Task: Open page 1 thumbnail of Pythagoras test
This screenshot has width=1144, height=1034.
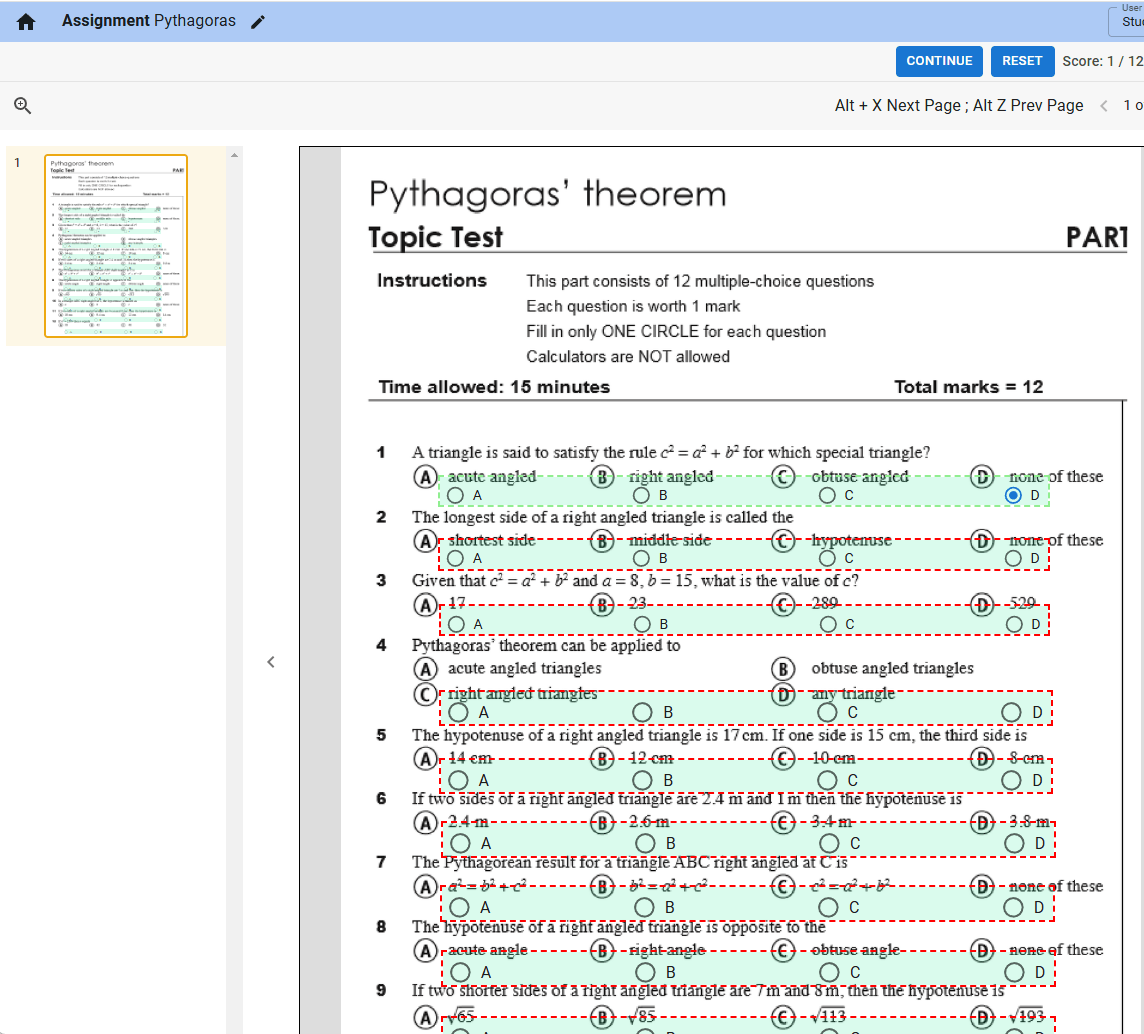Action: (x=116, y=246)
